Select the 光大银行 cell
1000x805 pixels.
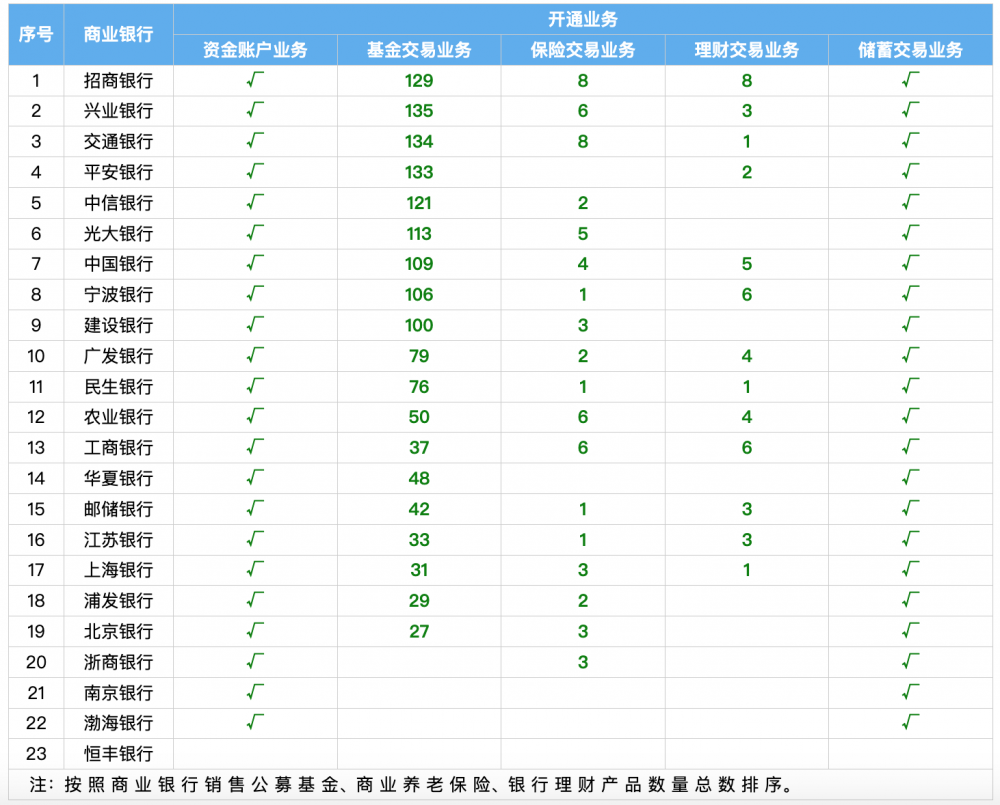[119, 233]
